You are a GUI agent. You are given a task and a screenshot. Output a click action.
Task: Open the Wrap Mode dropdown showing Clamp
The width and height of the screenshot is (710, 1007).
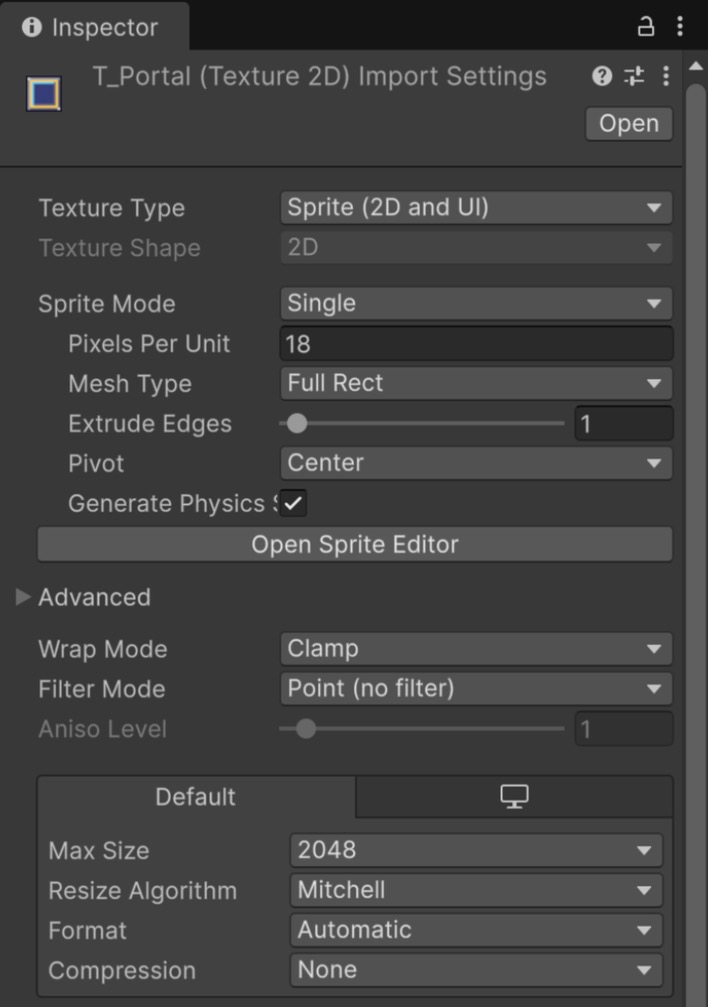(x=476, y=649)
